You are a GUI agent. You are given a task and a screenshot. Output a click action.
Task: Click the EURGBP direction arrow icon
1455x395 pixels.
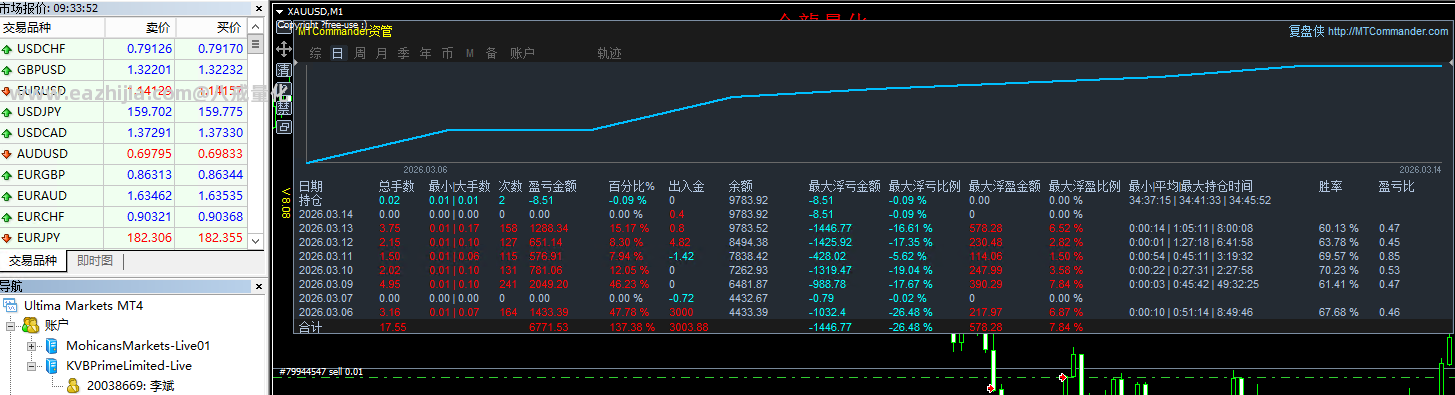point(8,175)
